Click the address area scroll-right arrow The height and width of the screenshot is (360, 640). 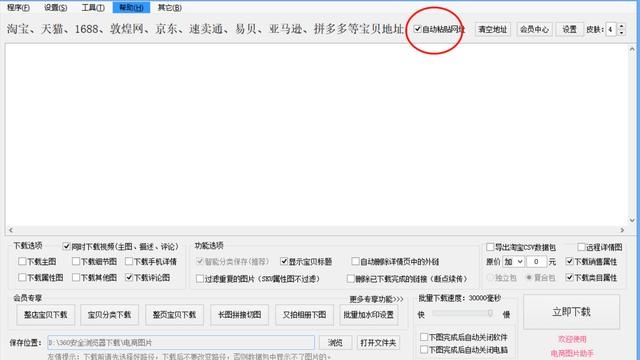[622, 230]
